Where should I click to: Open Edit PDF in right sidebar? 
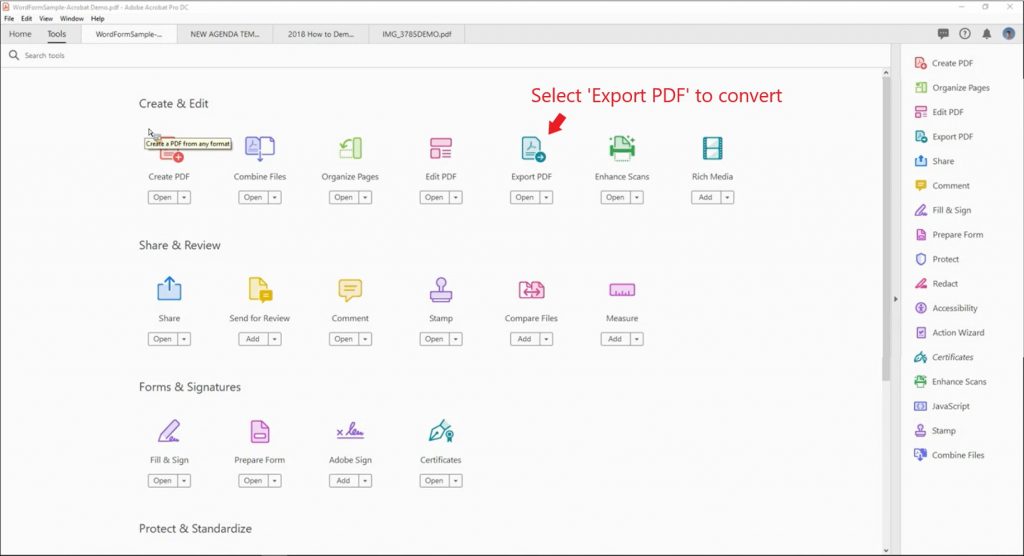click(939, 112)
